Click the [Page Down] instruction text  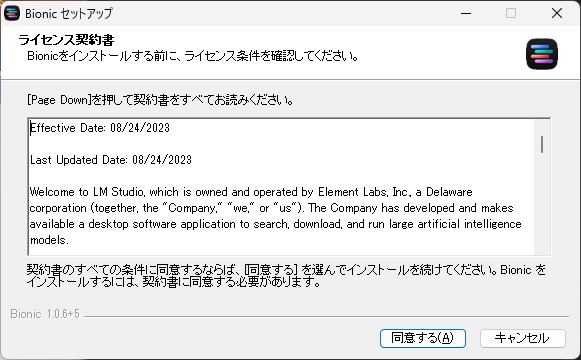point(161,100)
